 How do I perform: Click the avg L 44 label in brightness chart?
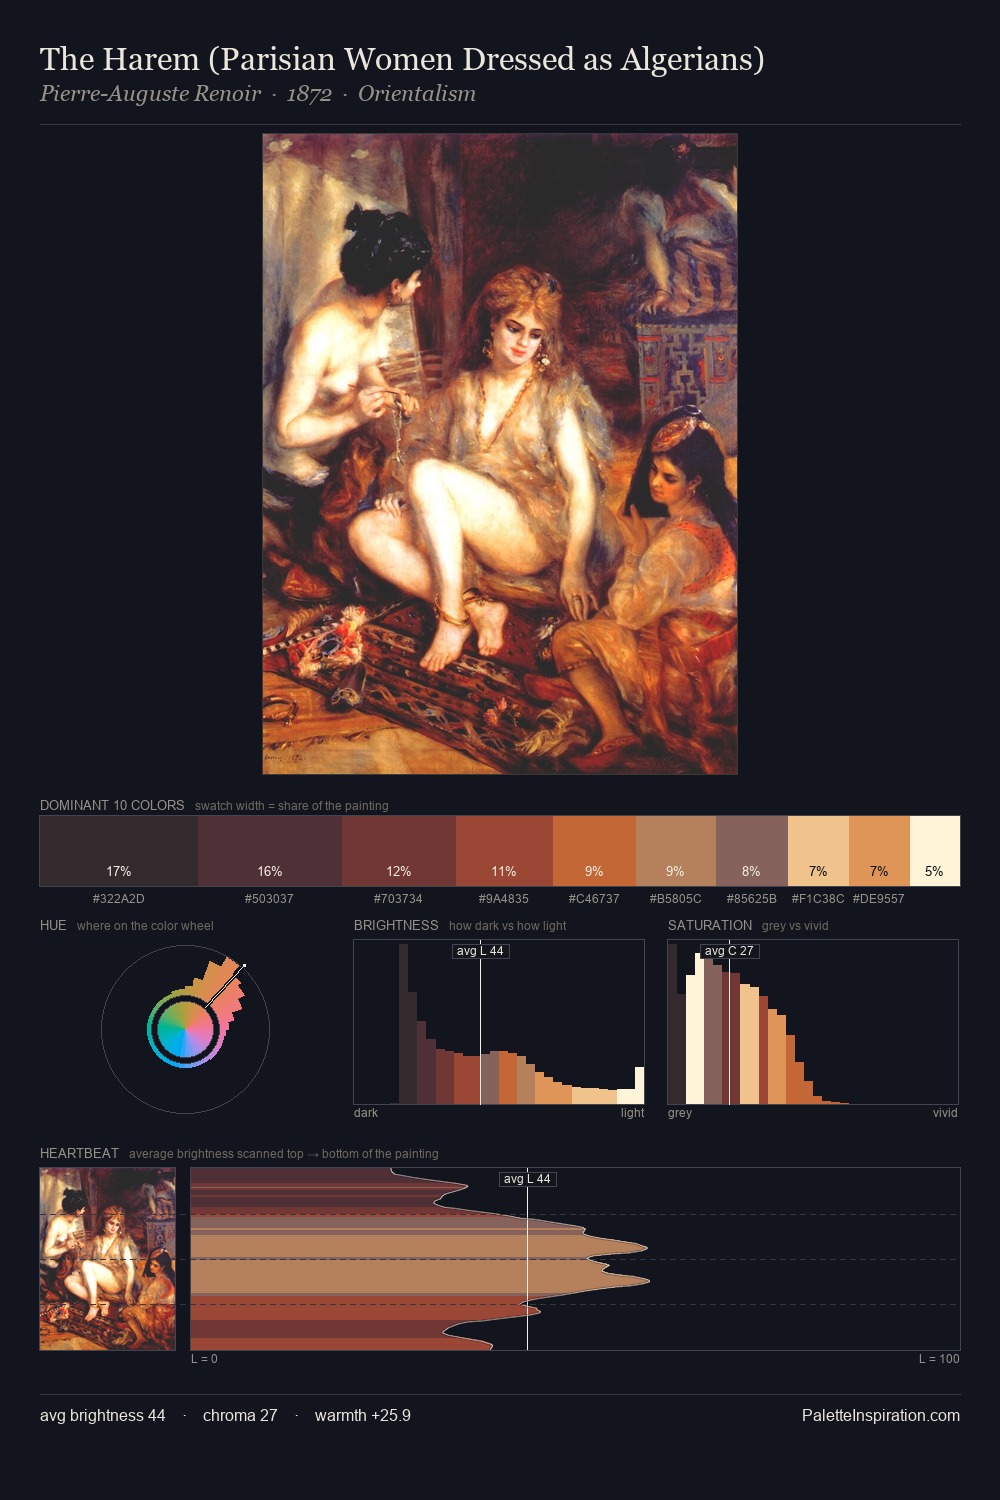[x=480, y=951]
